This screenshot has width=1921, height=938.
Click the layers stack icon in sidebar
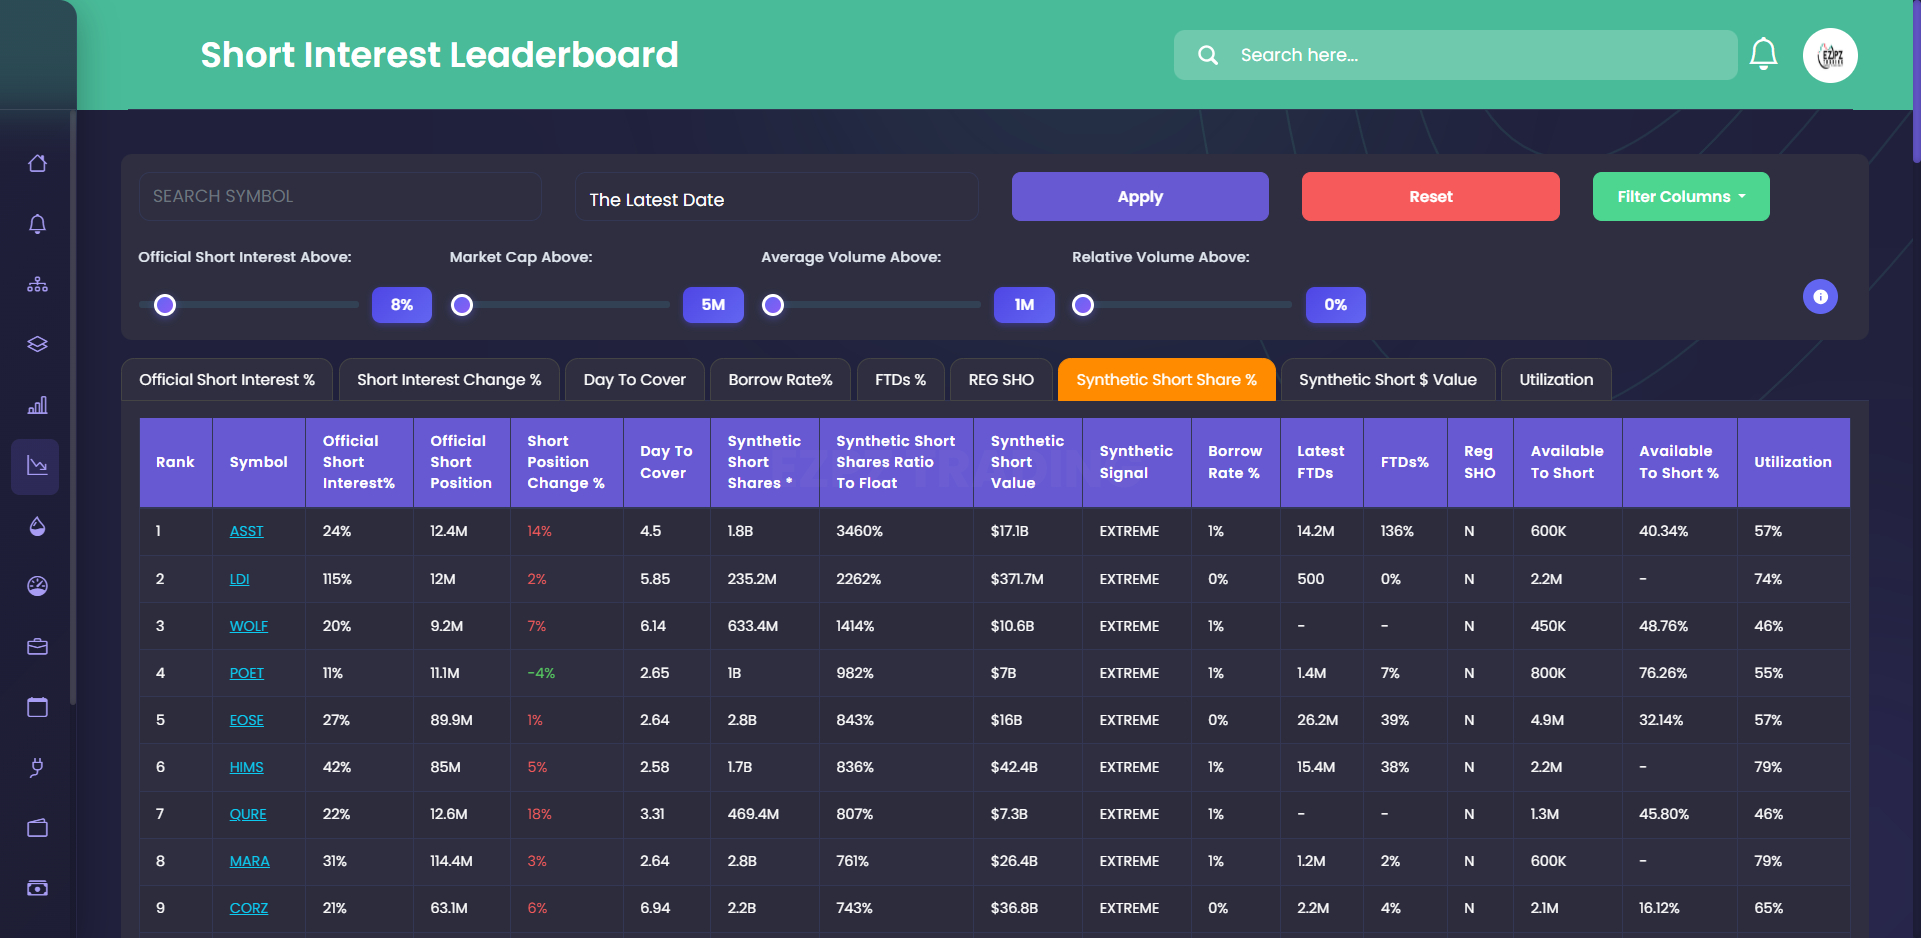point(37,344)
